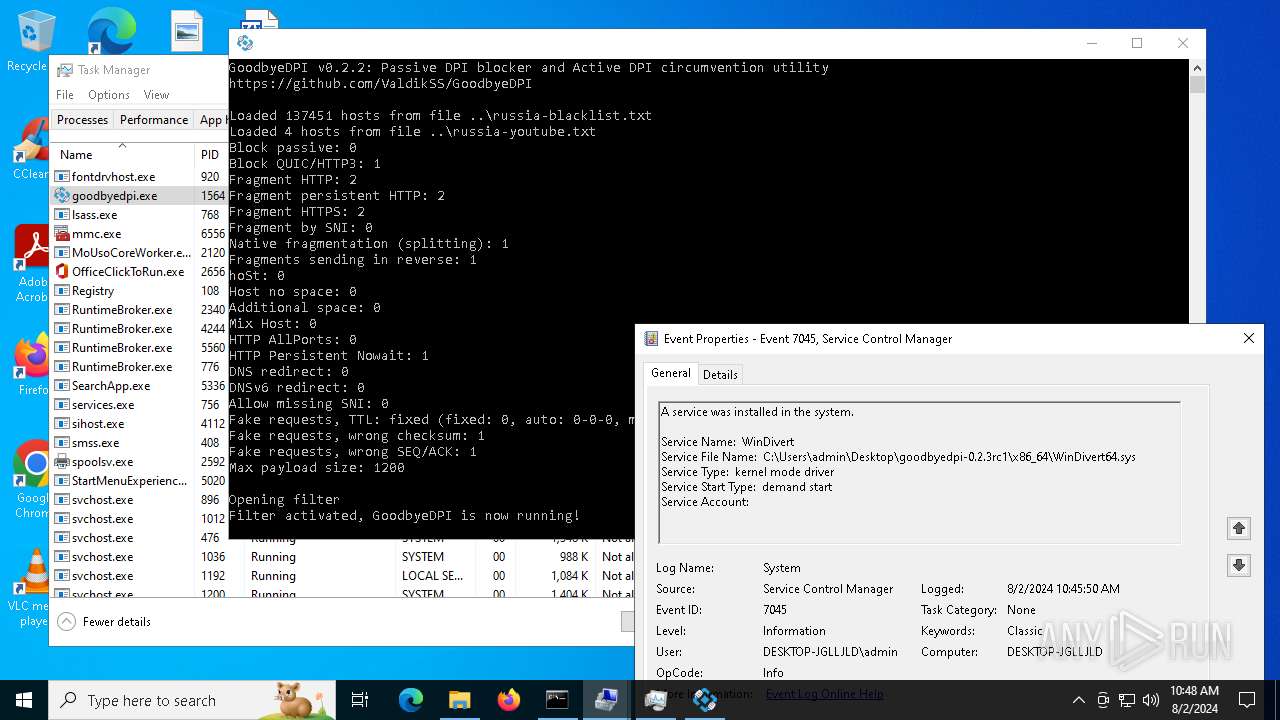The width and height of the screenshot is (1280, 720).
Task: Close the Event Properties dialog
Action: click(1248, 339)
